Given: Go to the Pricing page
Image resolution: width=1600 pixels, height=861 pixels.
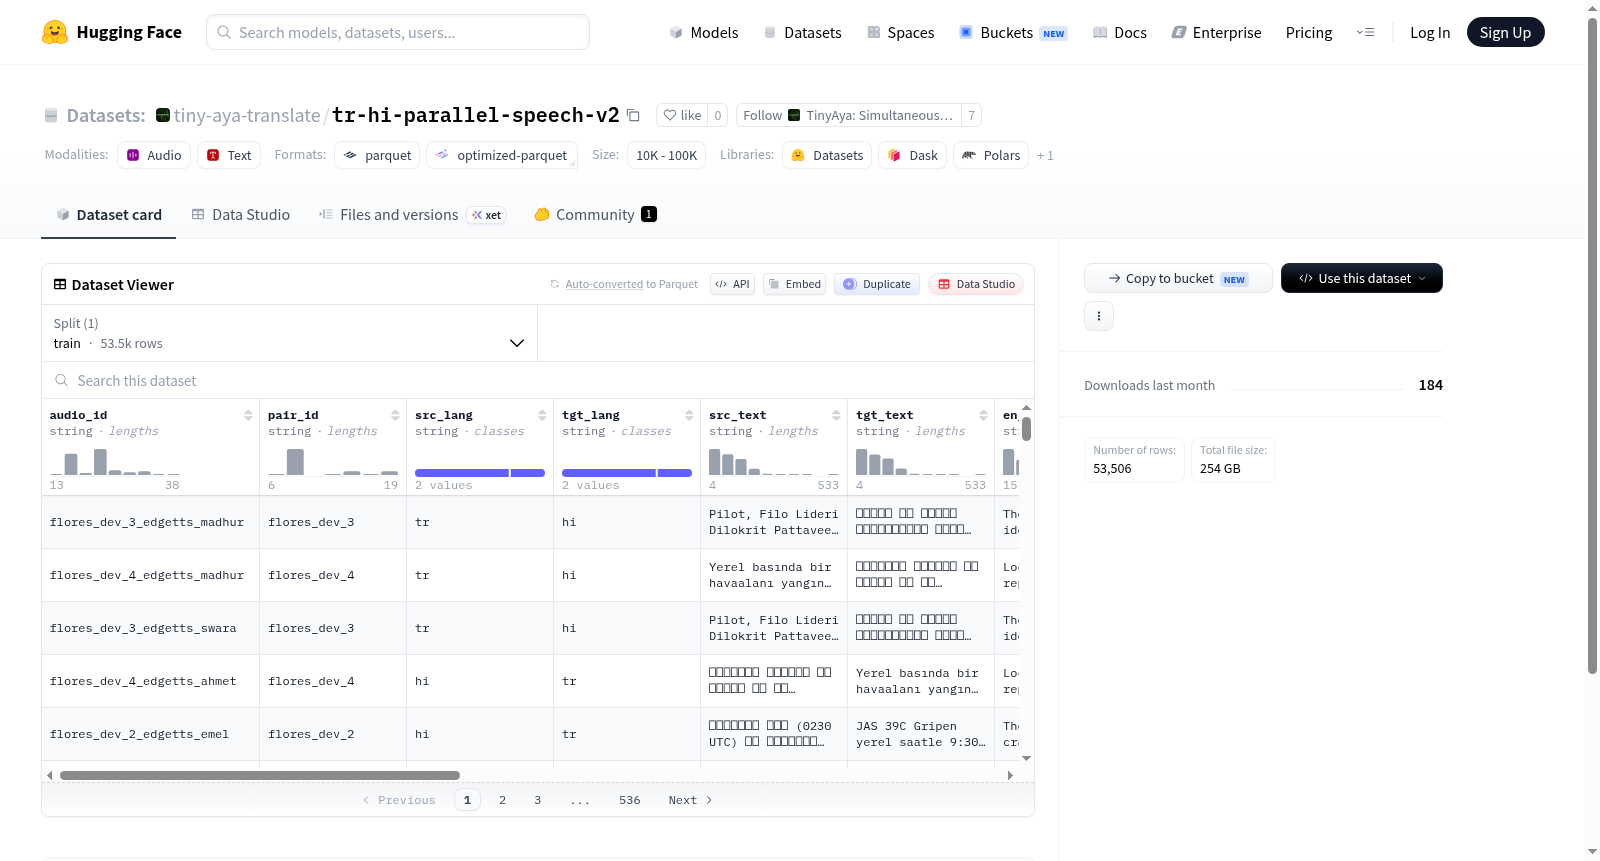Looking at the screenshot, I should 1309,32.
